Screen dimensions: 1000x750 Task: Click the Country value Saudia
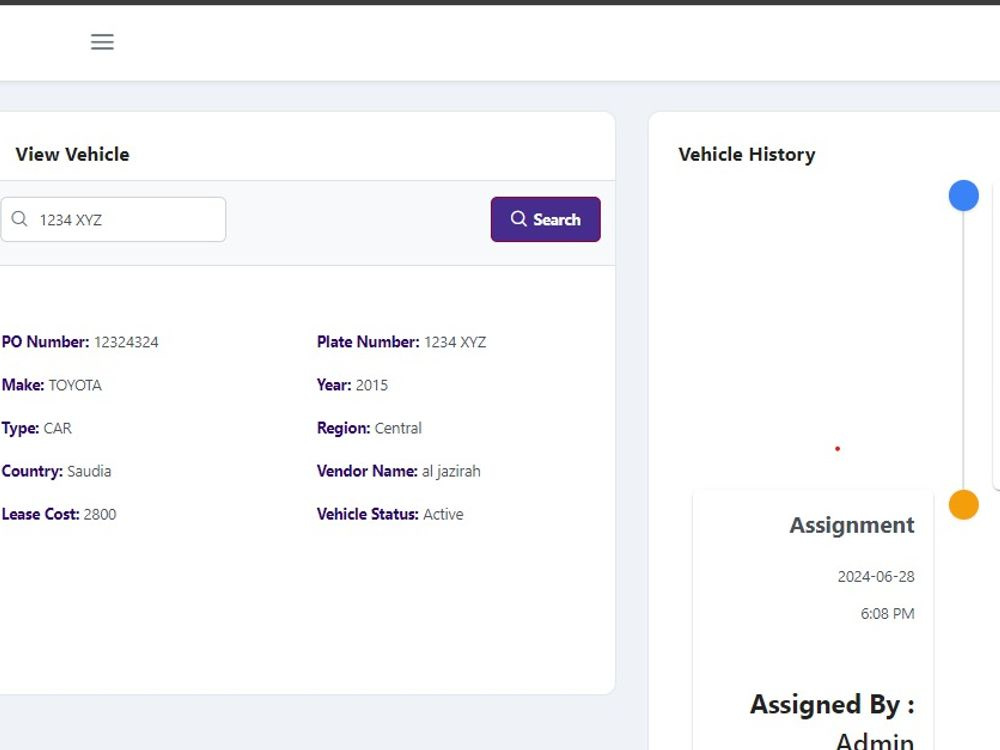pos(89,471)
